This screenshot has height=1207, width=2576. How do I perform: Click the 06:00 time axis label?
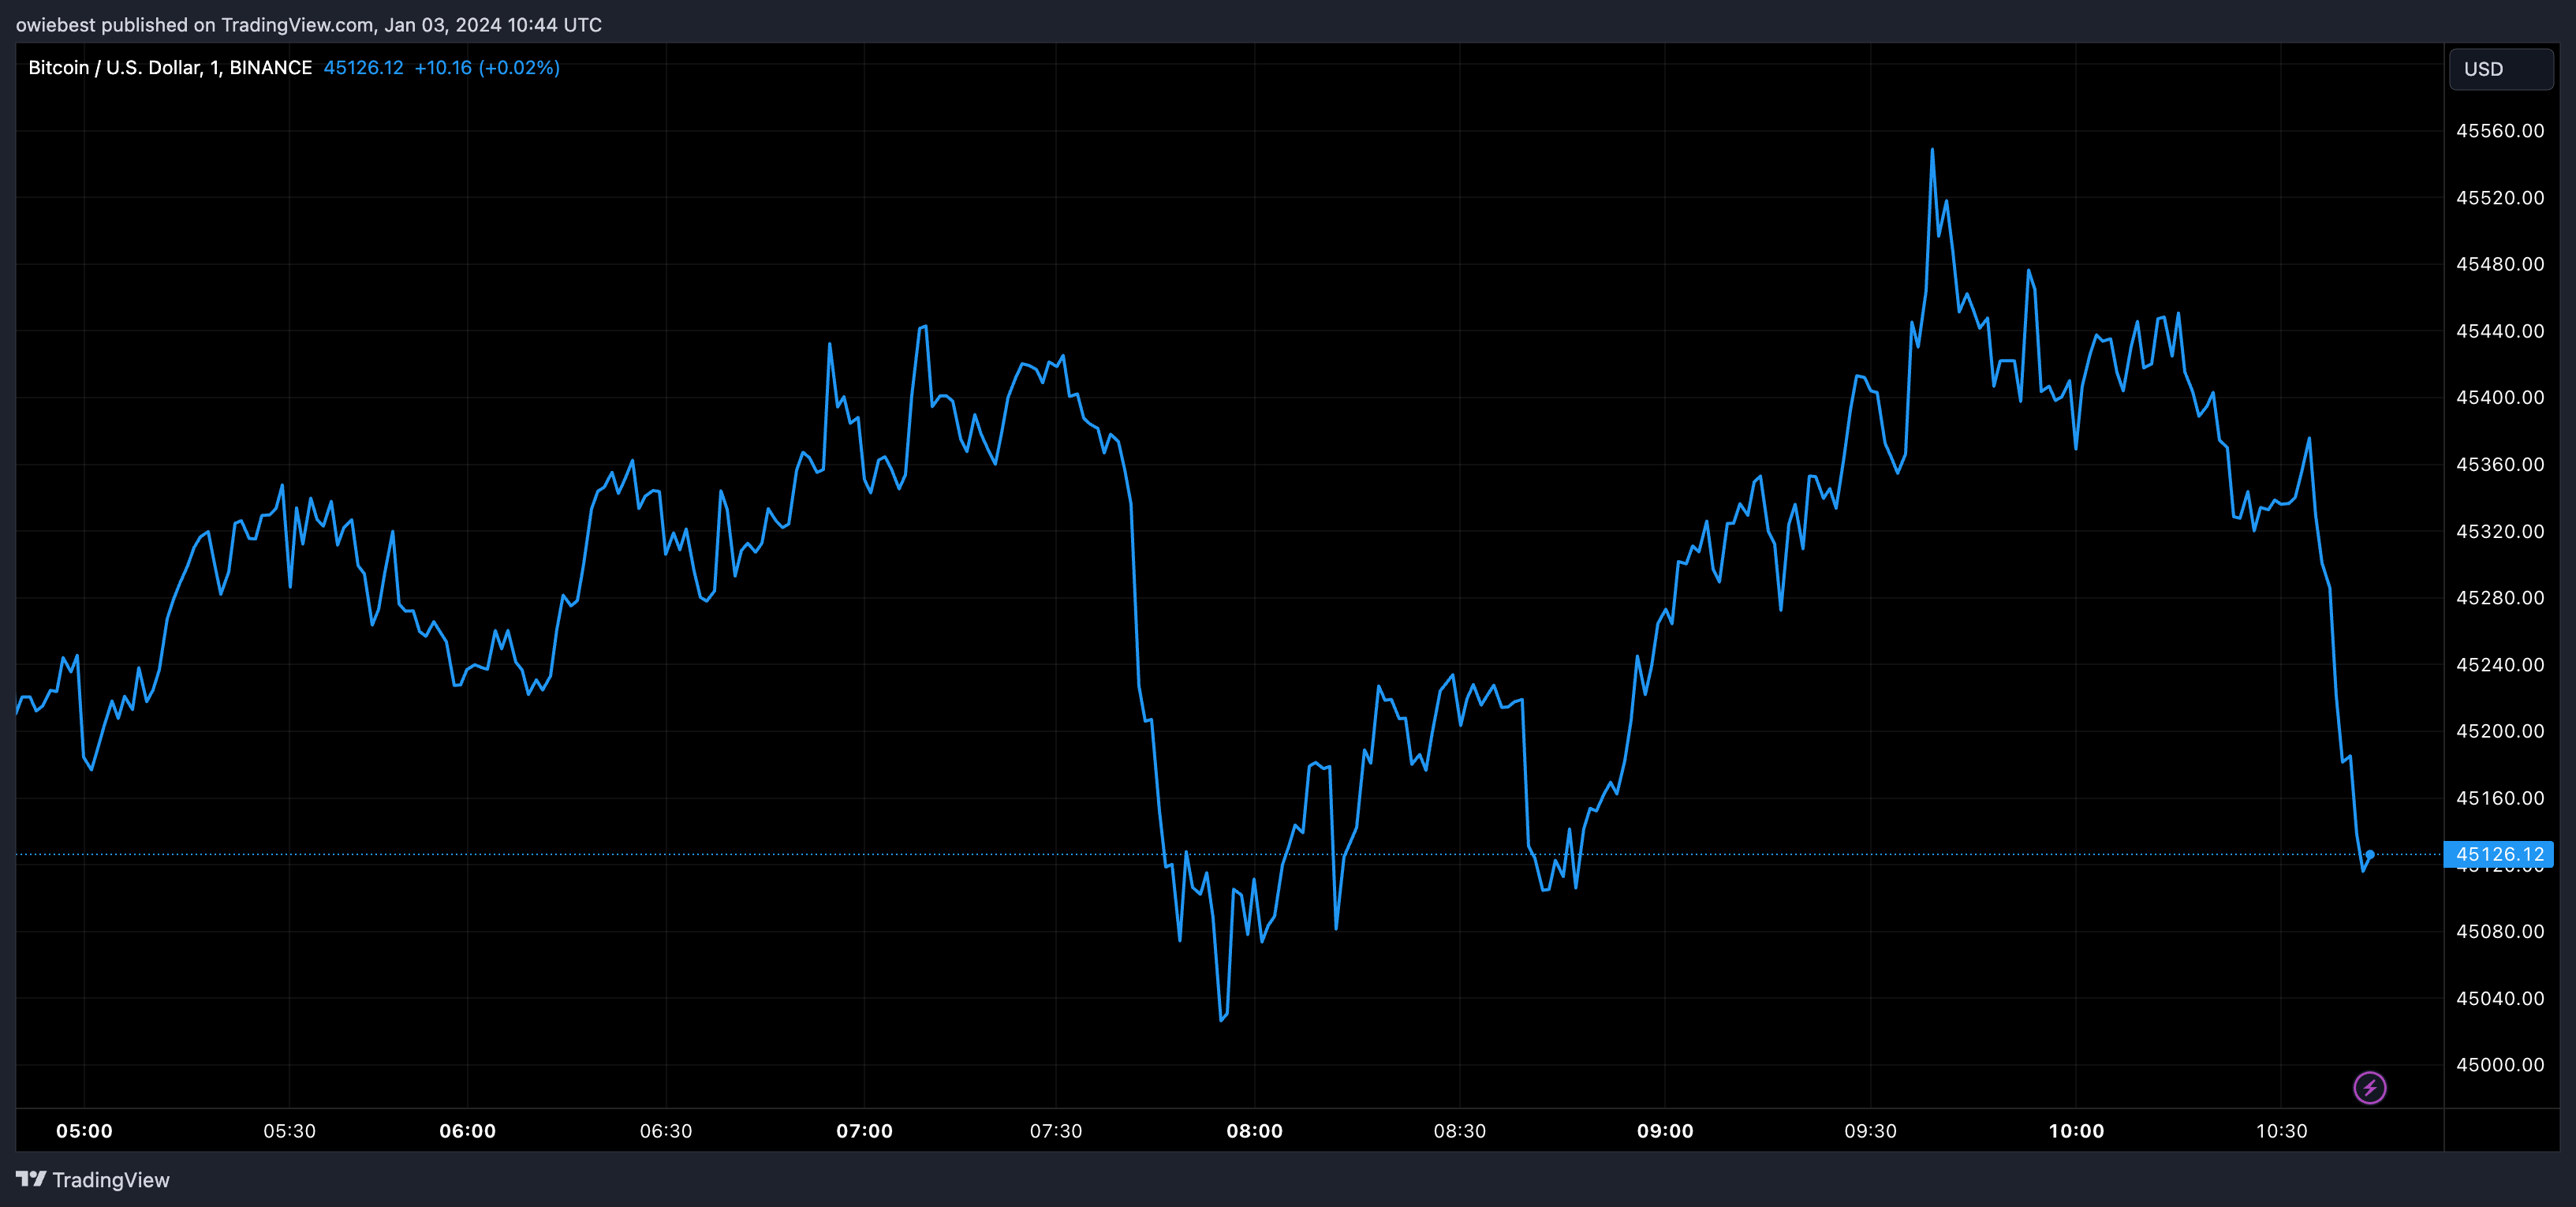[x=467, y=1131]
